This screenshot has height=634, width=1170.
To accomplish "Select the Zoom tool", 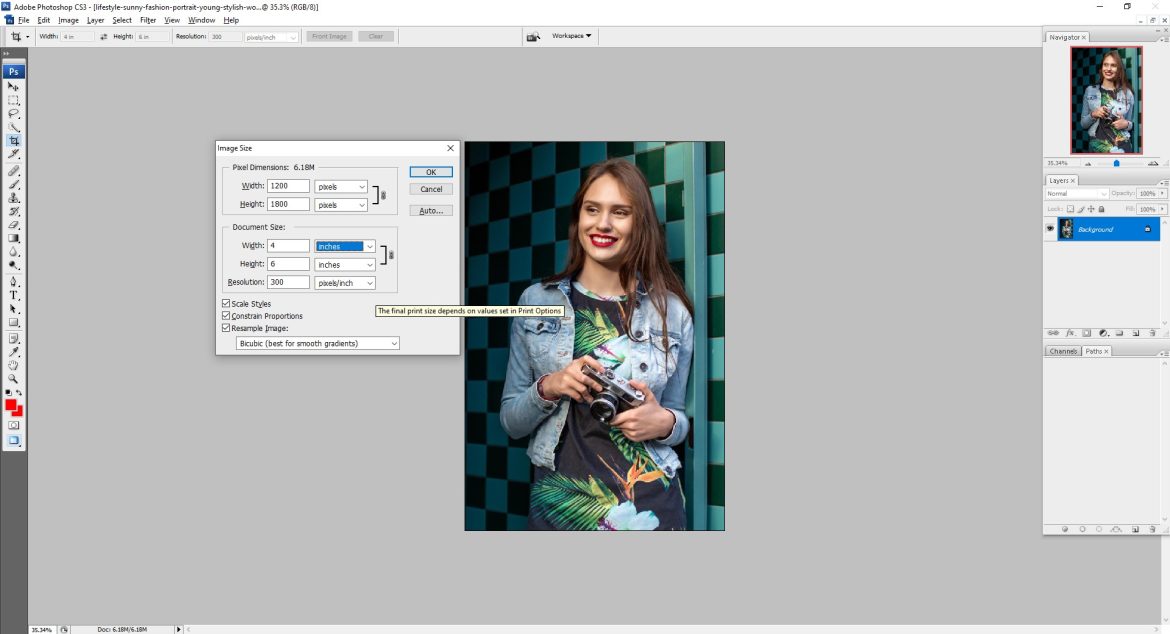I will coord(13,377).
